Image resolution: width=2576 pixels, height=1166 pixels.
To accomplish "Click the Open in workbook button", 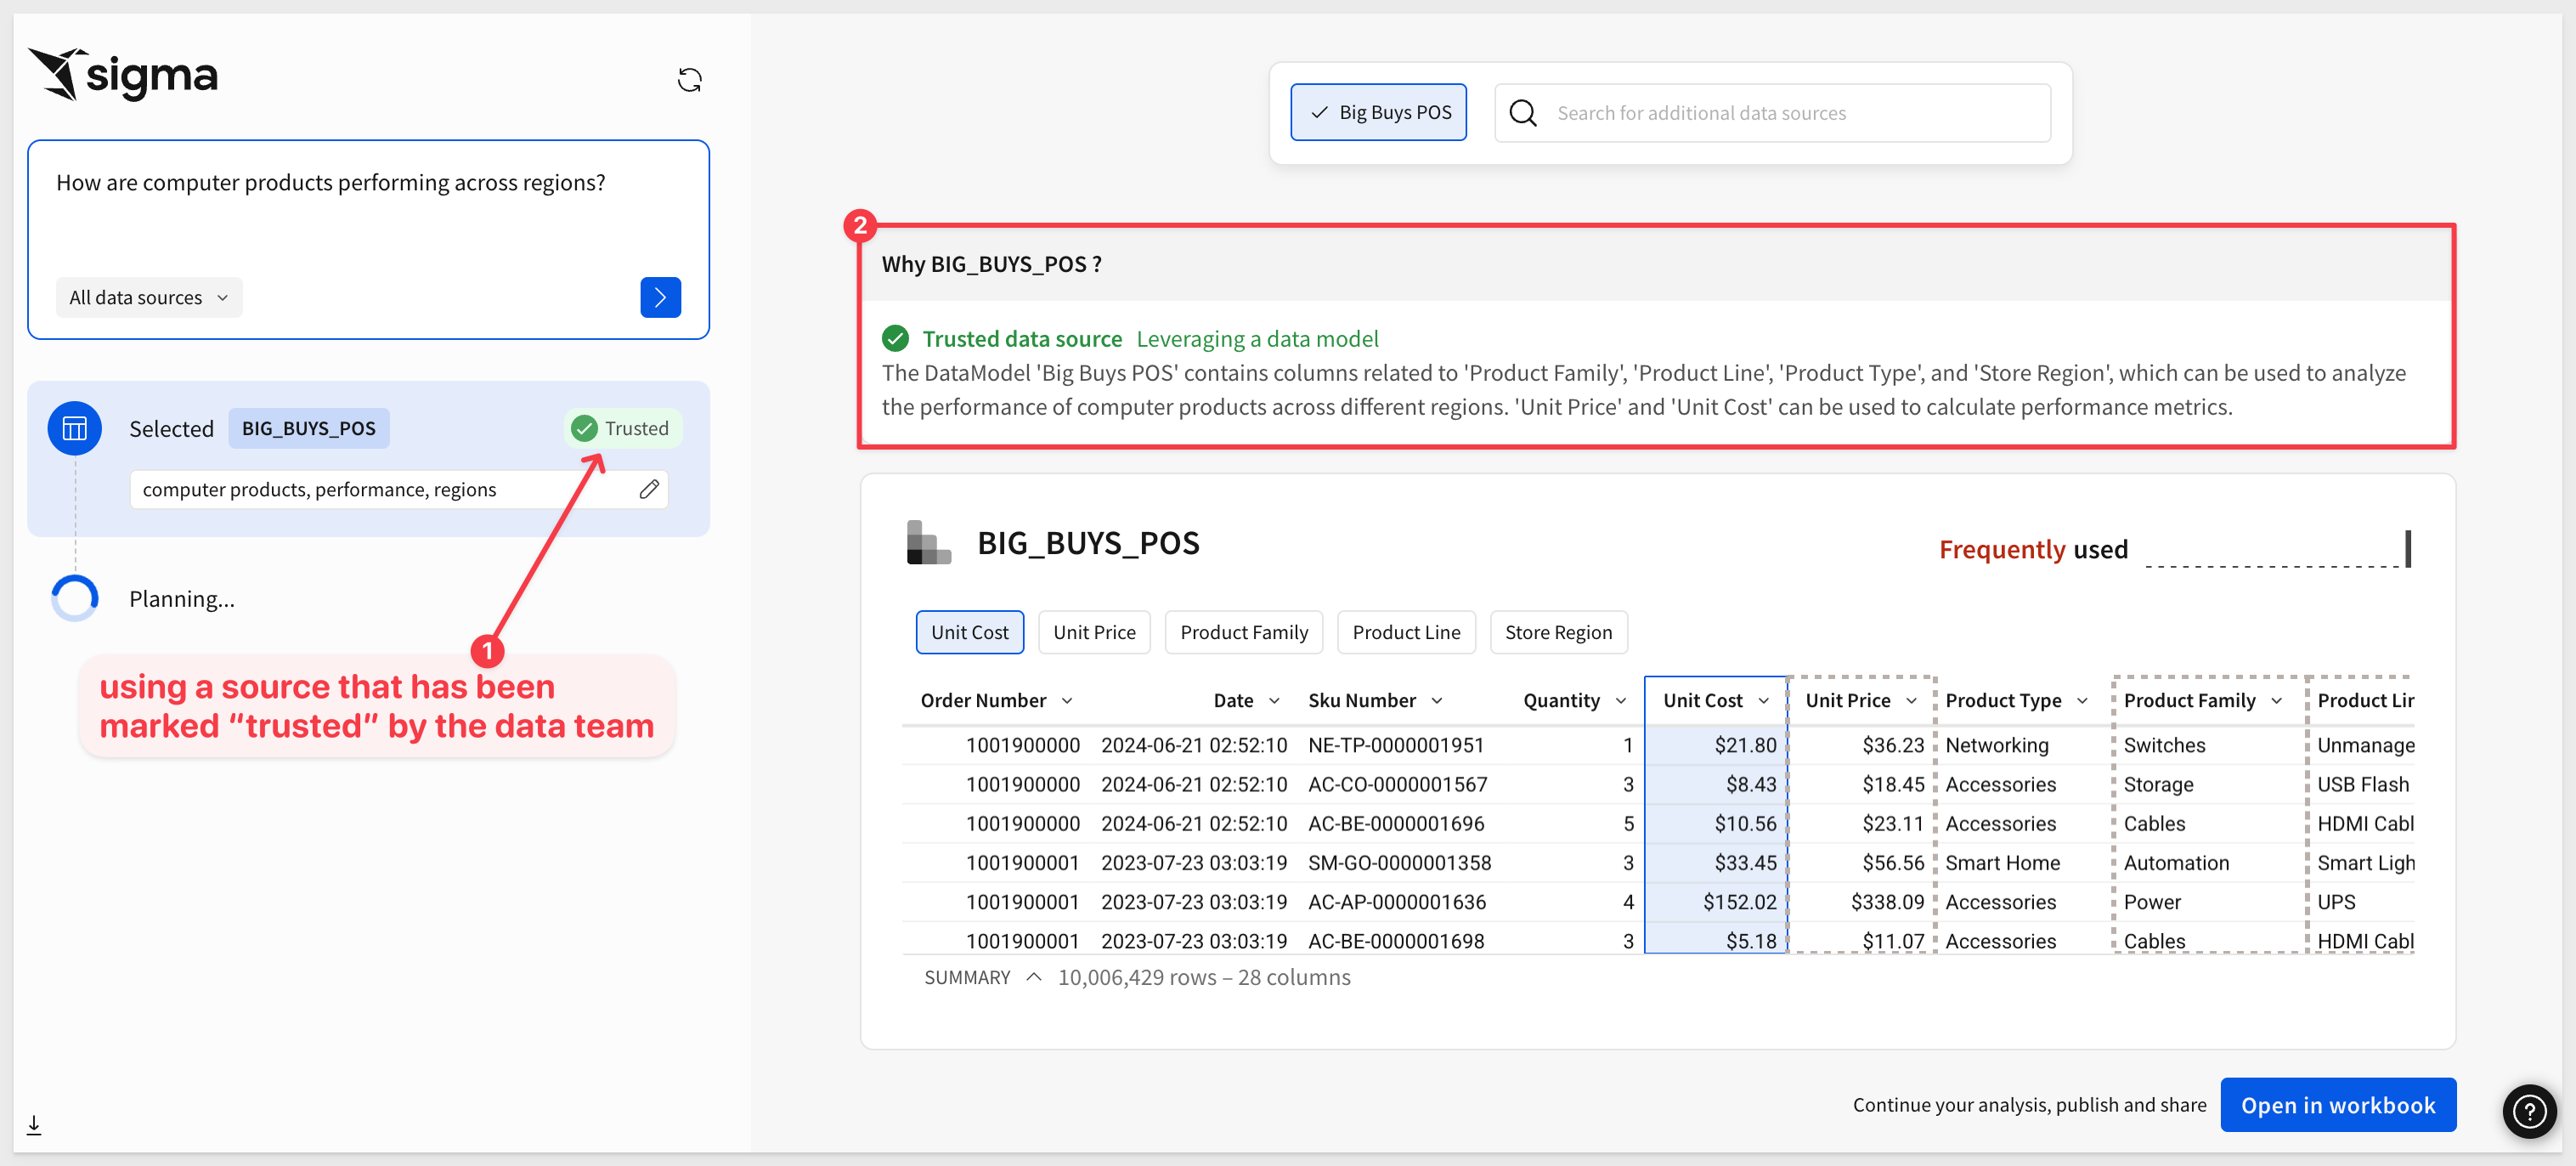I will [x=2338, y=1105].
